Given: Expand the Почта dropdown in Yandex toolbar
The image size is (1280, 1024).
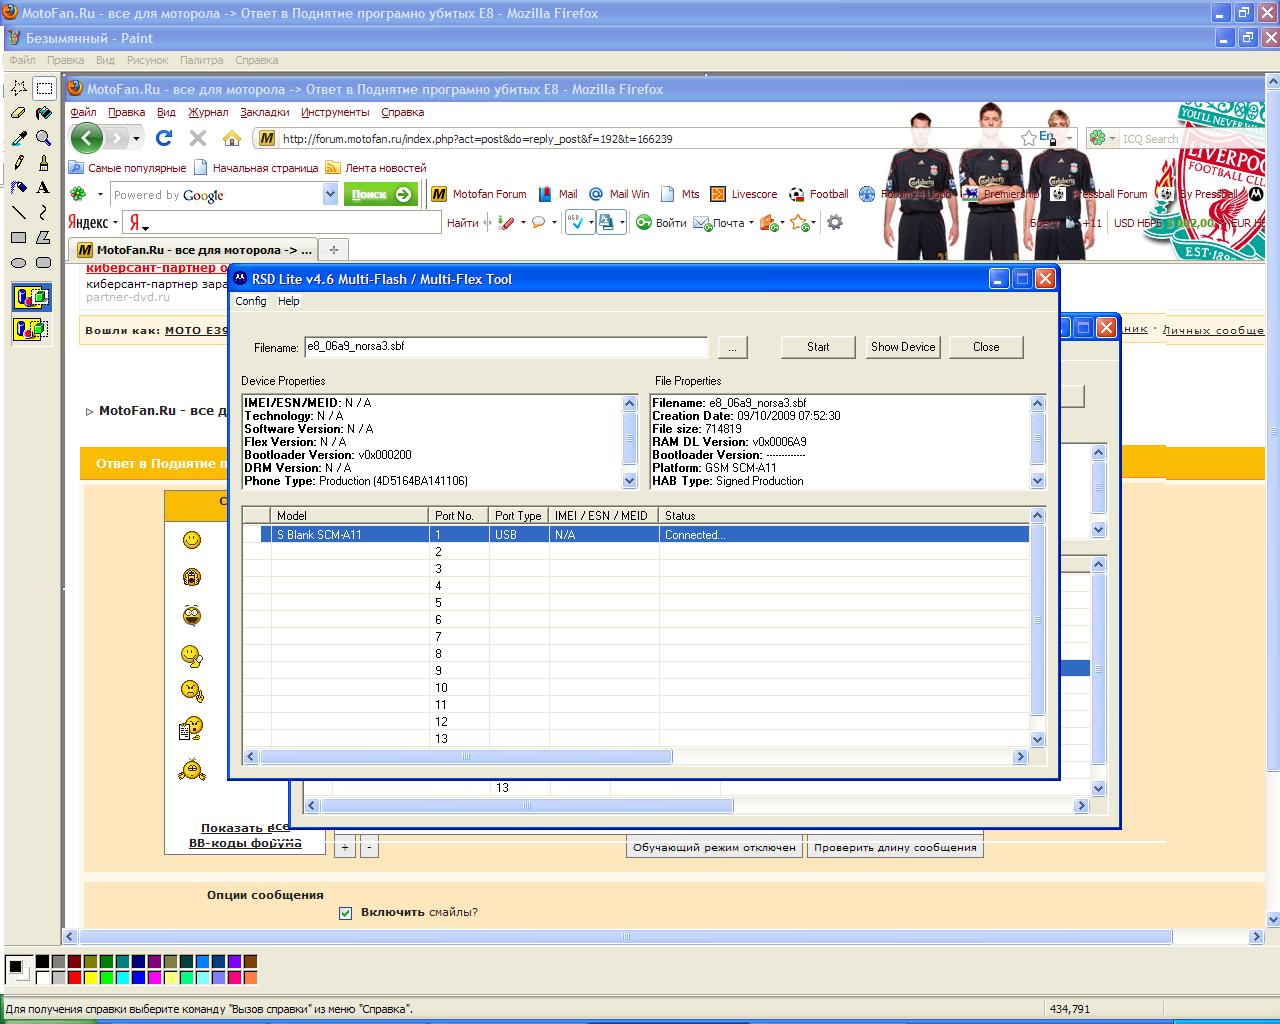Looking at the screenshot, I should [x=751, y=223].
